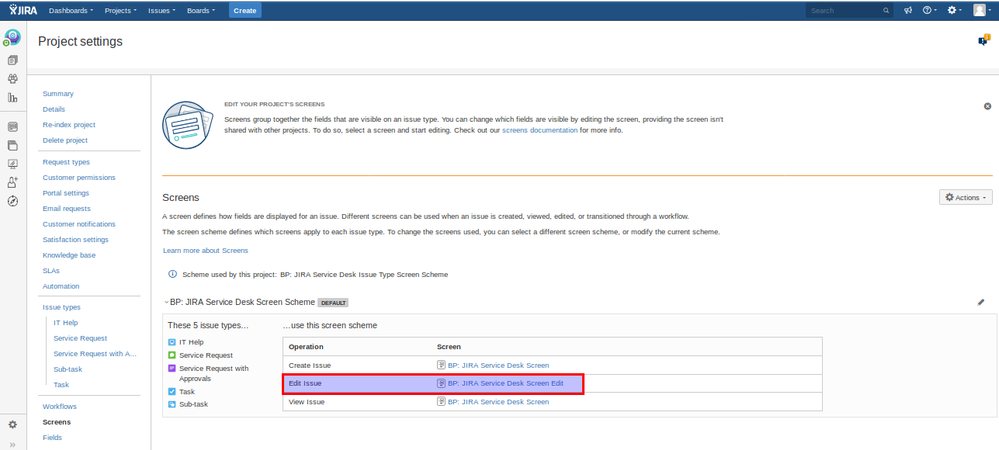
Task: Open SLAs settings
Action: tap(51, 271)
